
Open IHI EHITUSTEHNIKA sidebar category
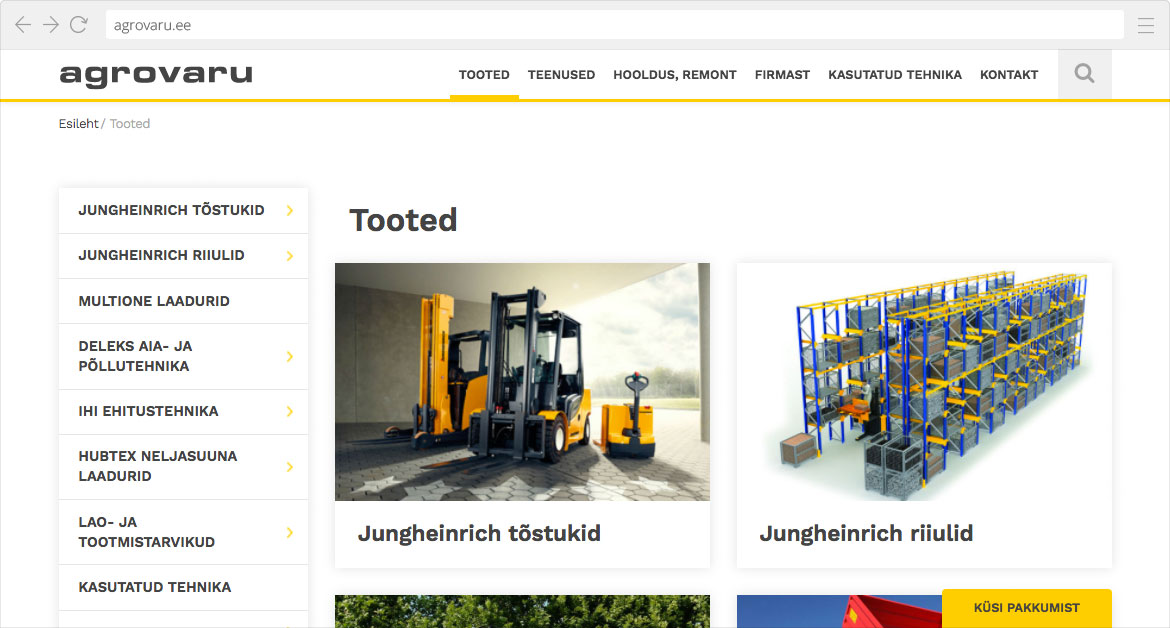click(x=148, y=411)
